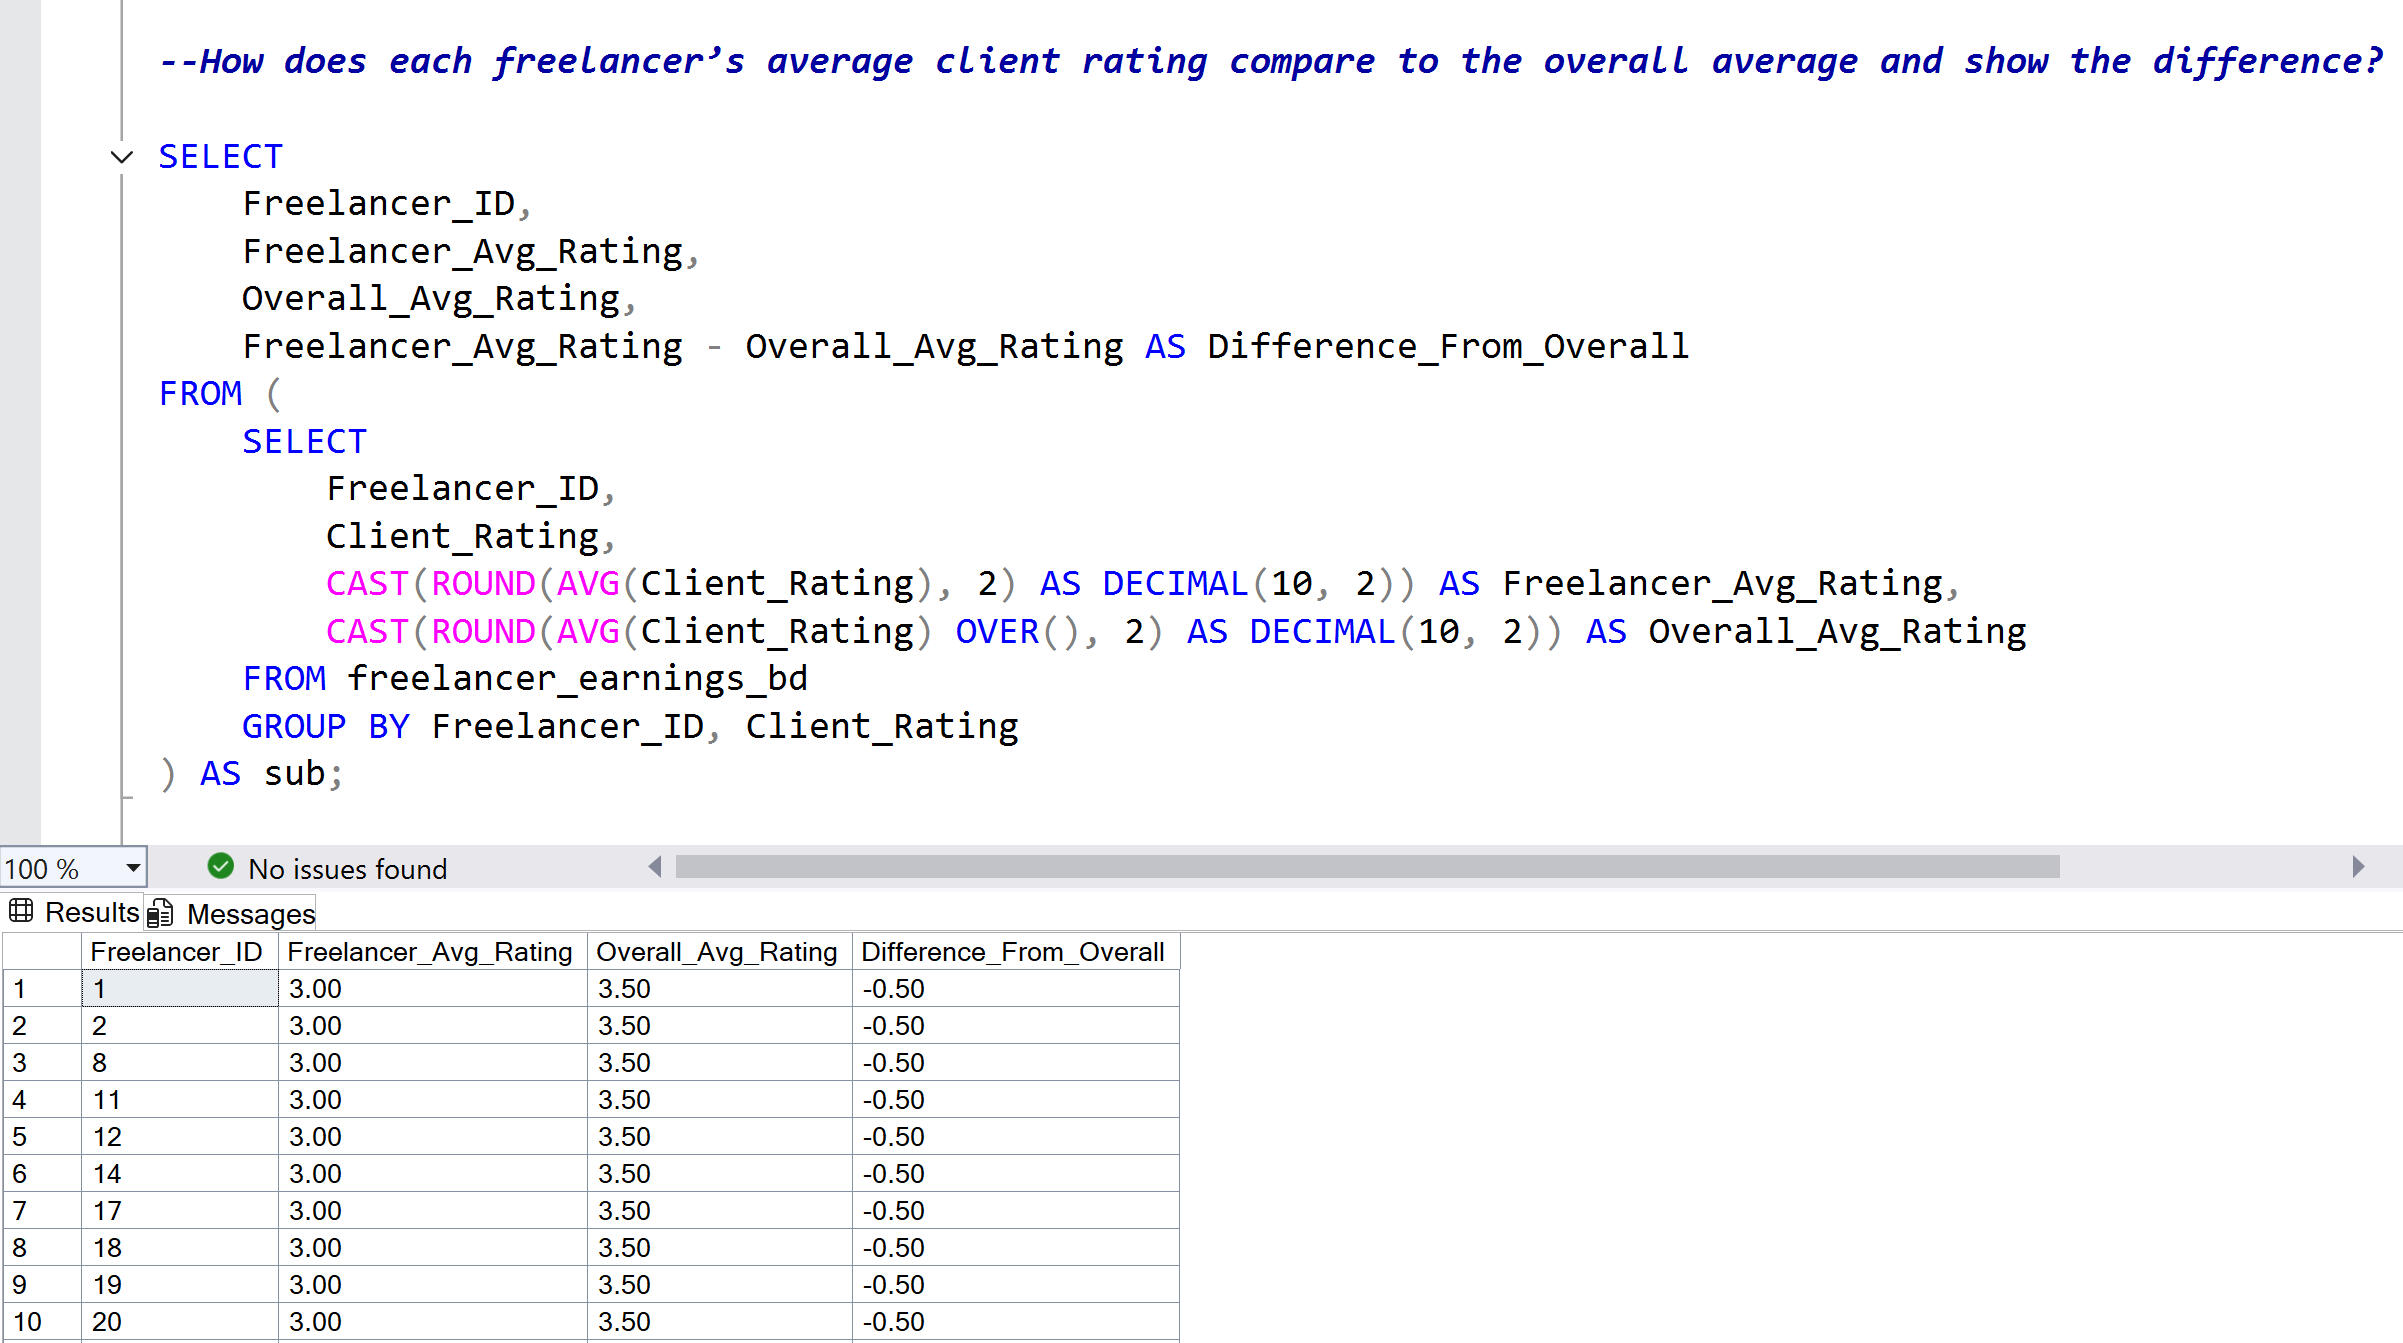The height and width of the screenshot is (1343, 2403).
Task: Select the Freelancer_Avg_Rating column header
Action: click(430, 952)
